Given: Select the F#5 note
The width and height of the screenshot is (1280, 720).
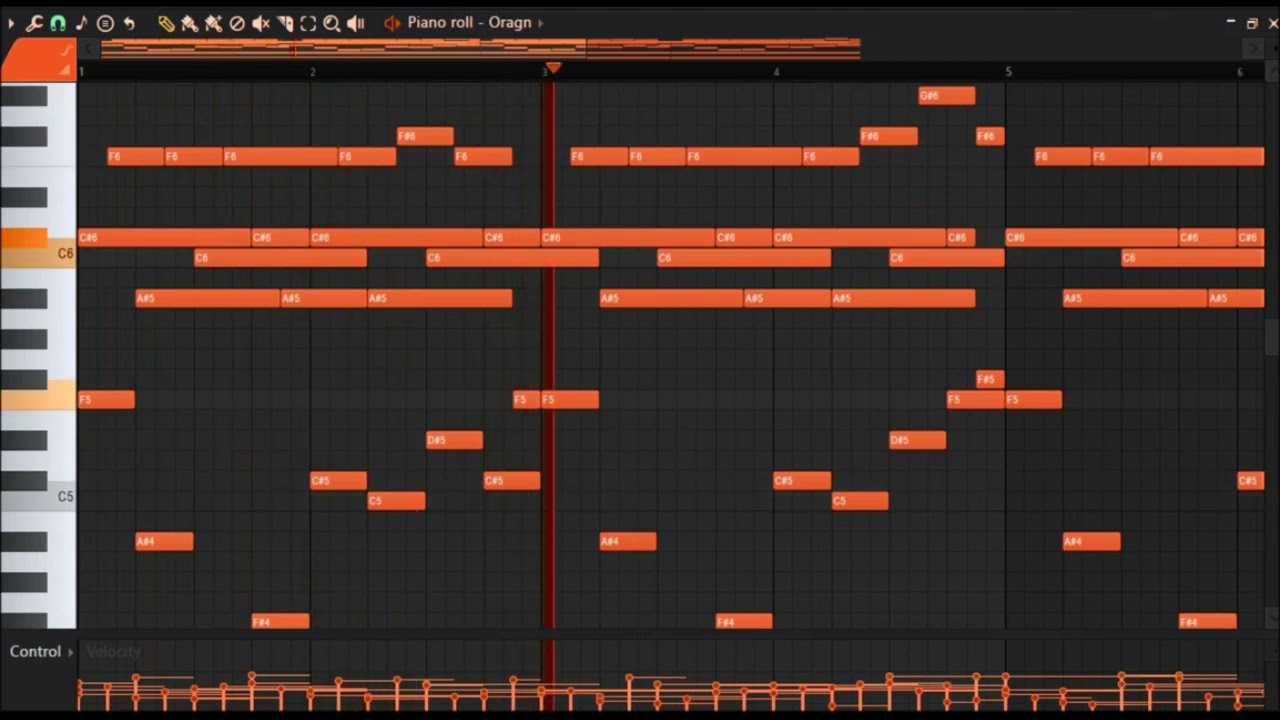Looking at the screenshot, I should 989,379.
